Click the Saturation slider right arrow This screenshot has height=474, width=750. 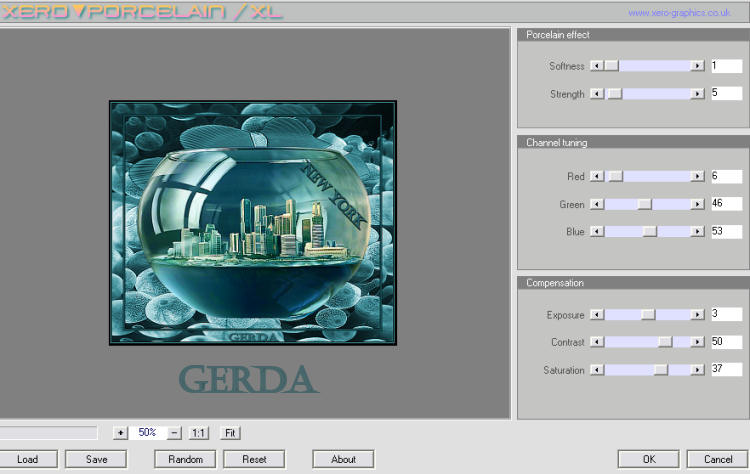698,370
